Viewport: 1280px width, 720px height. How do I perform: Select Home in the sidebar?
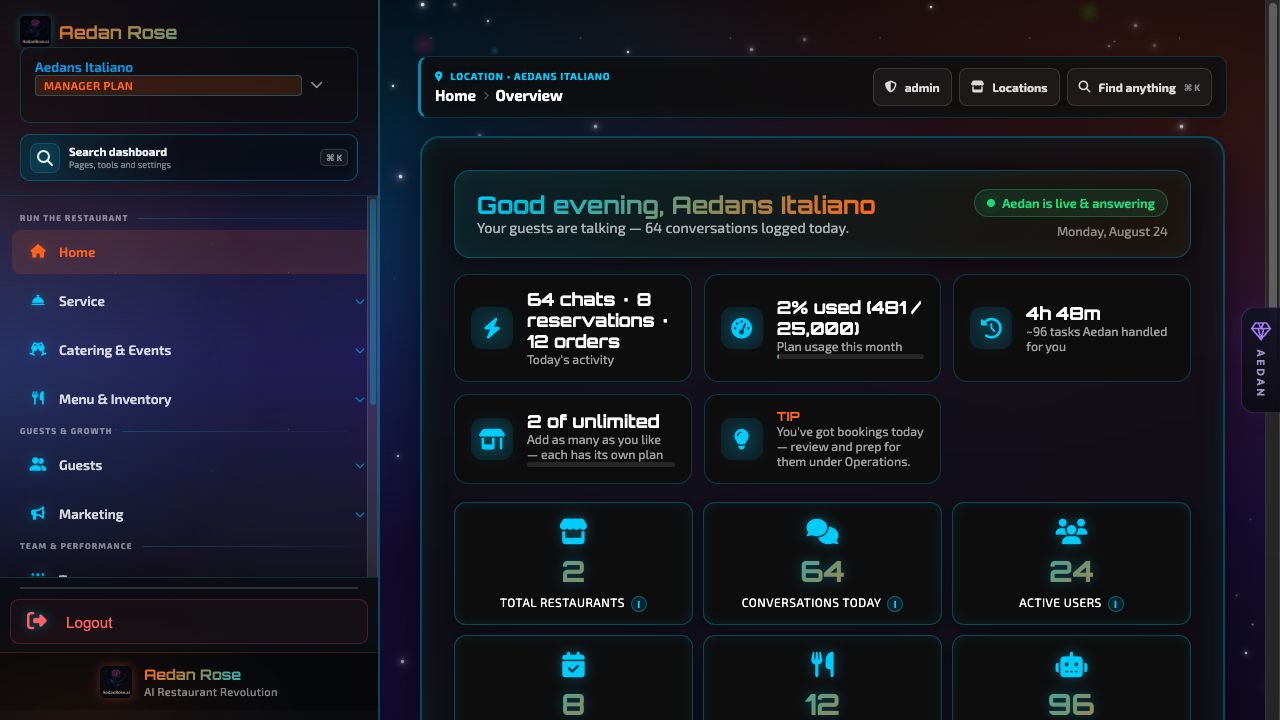190,252
